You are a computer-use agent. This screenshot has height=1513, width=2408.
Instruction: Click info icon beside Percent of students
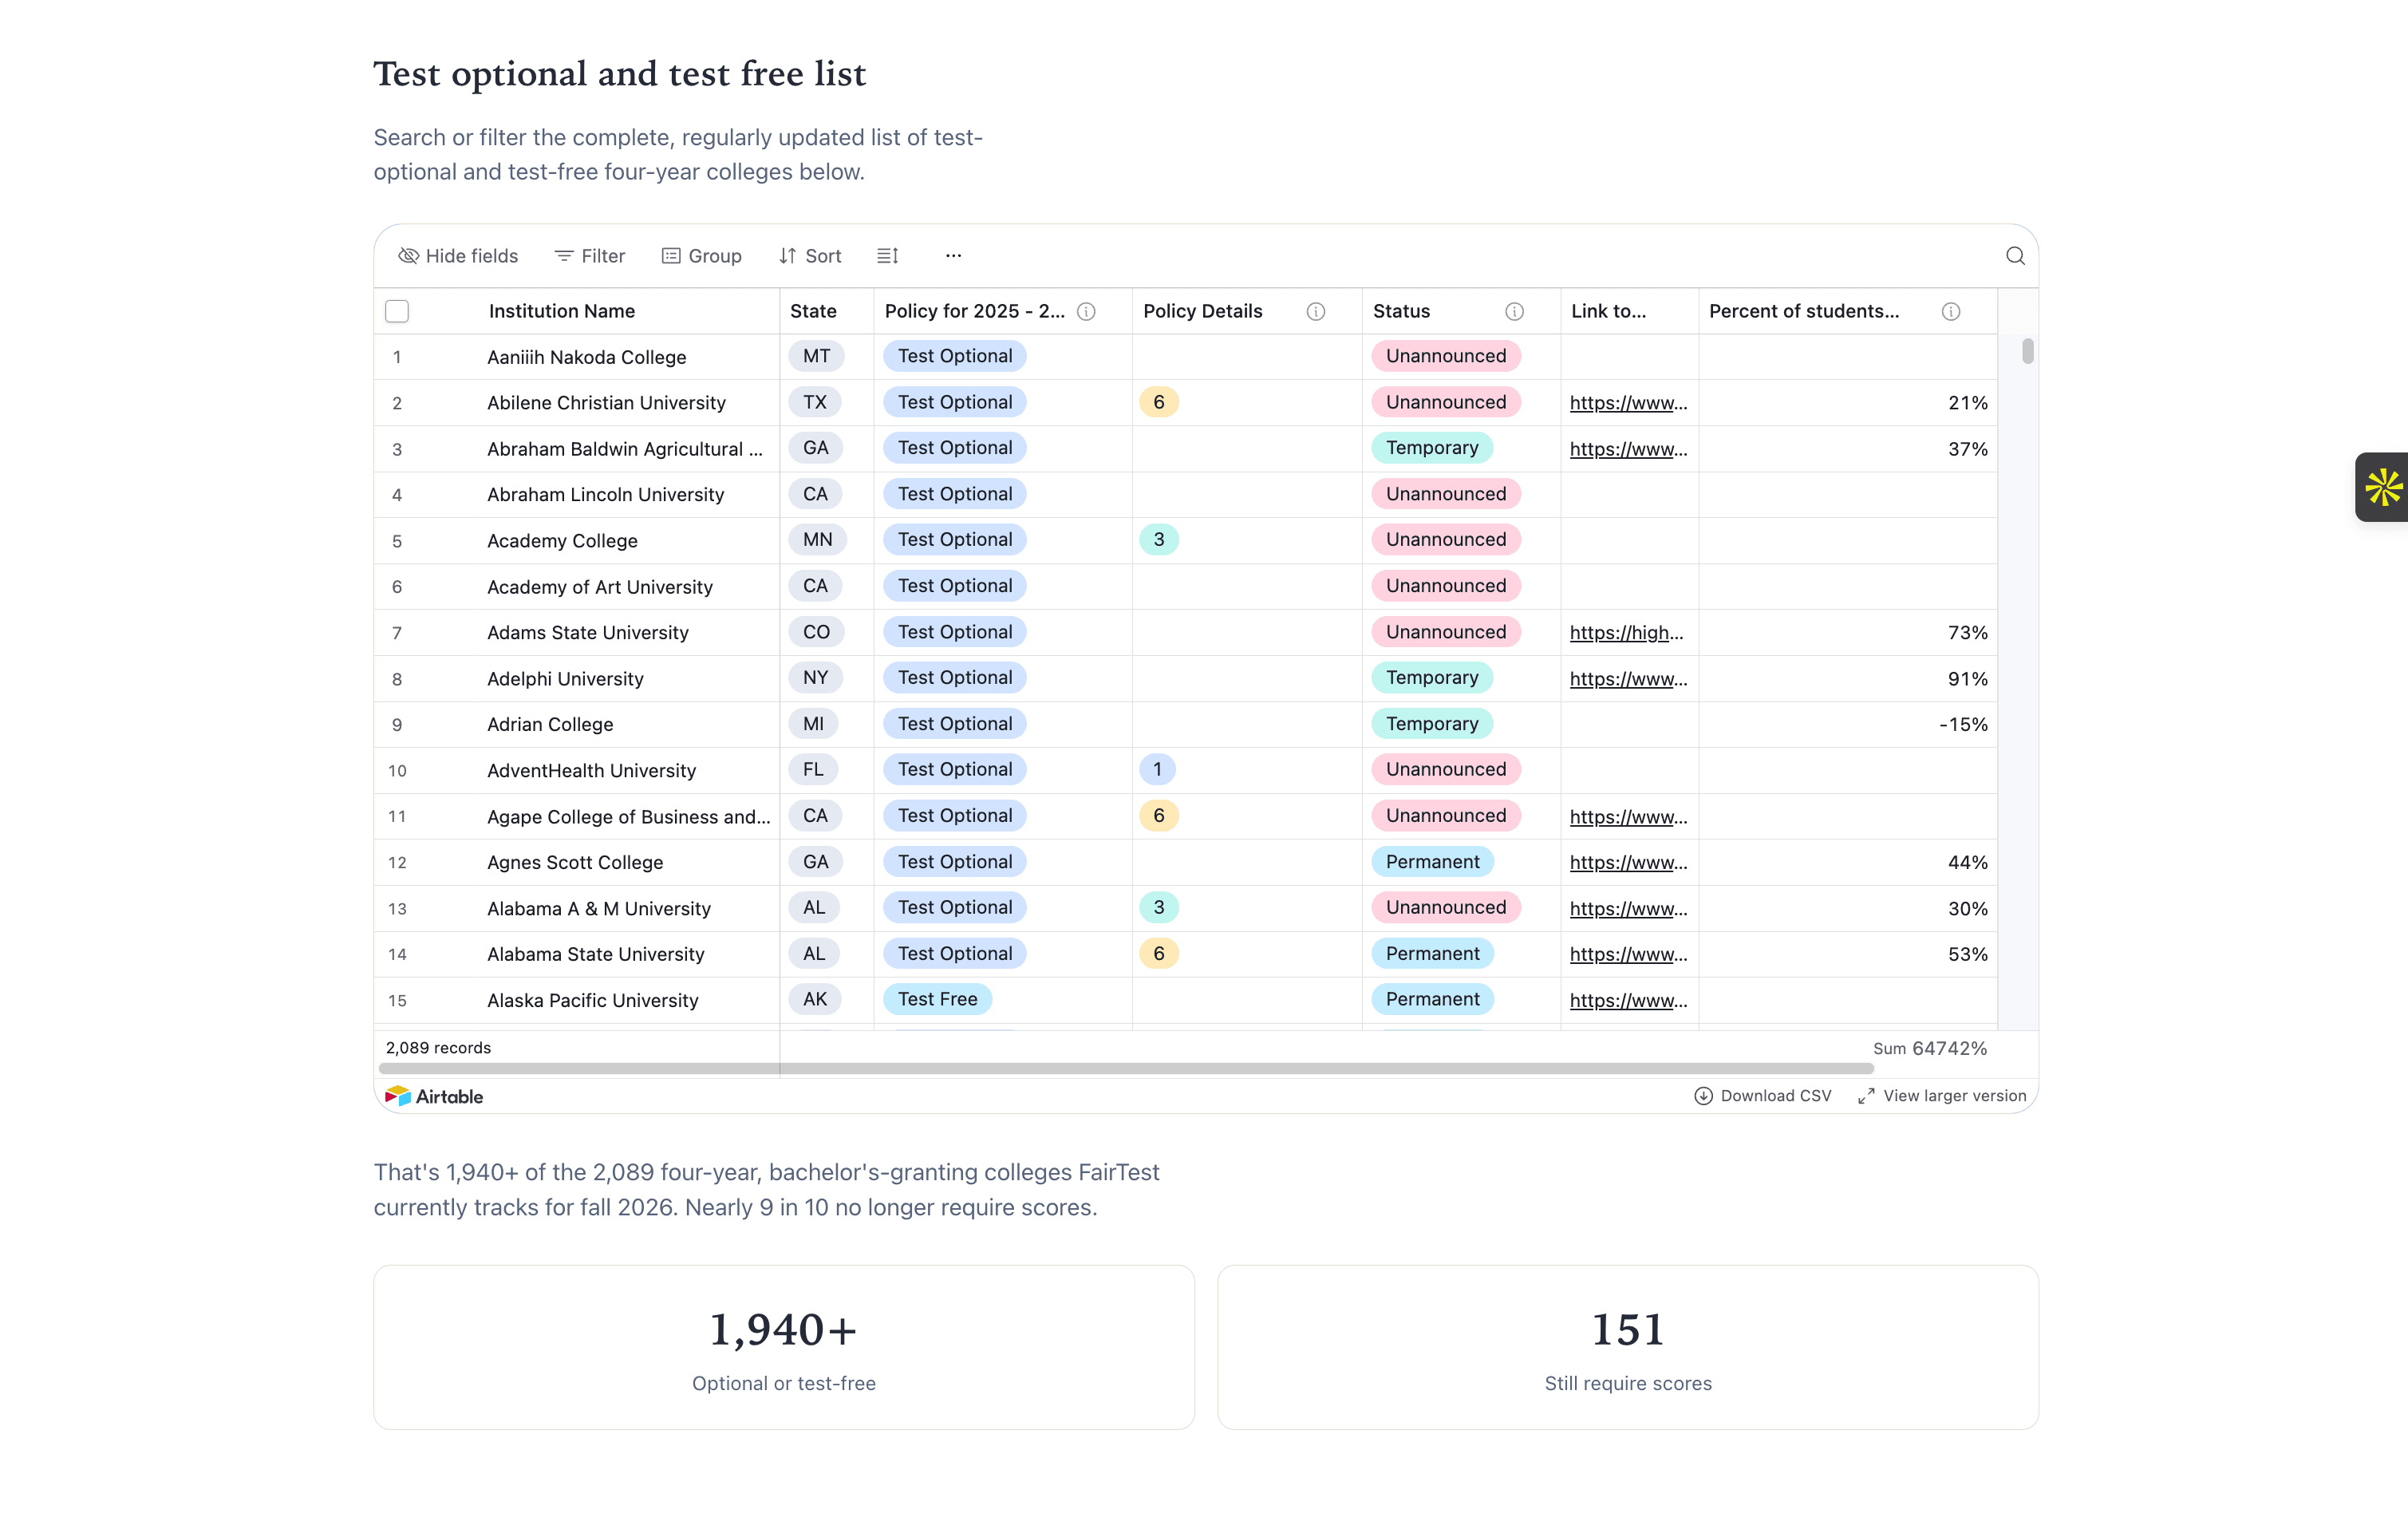pos(1950,312)
